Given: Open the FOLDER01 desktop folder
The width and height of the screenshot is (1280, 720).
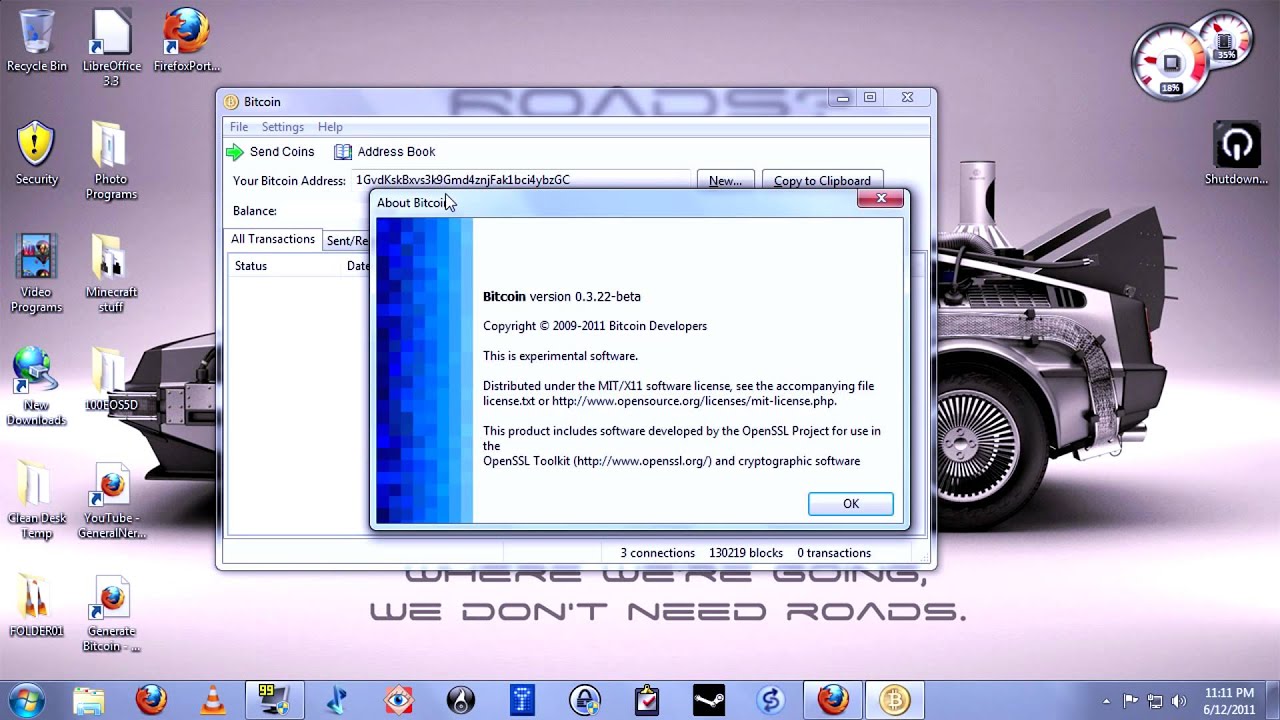Looking at the screenshot, I should point(37,605).
